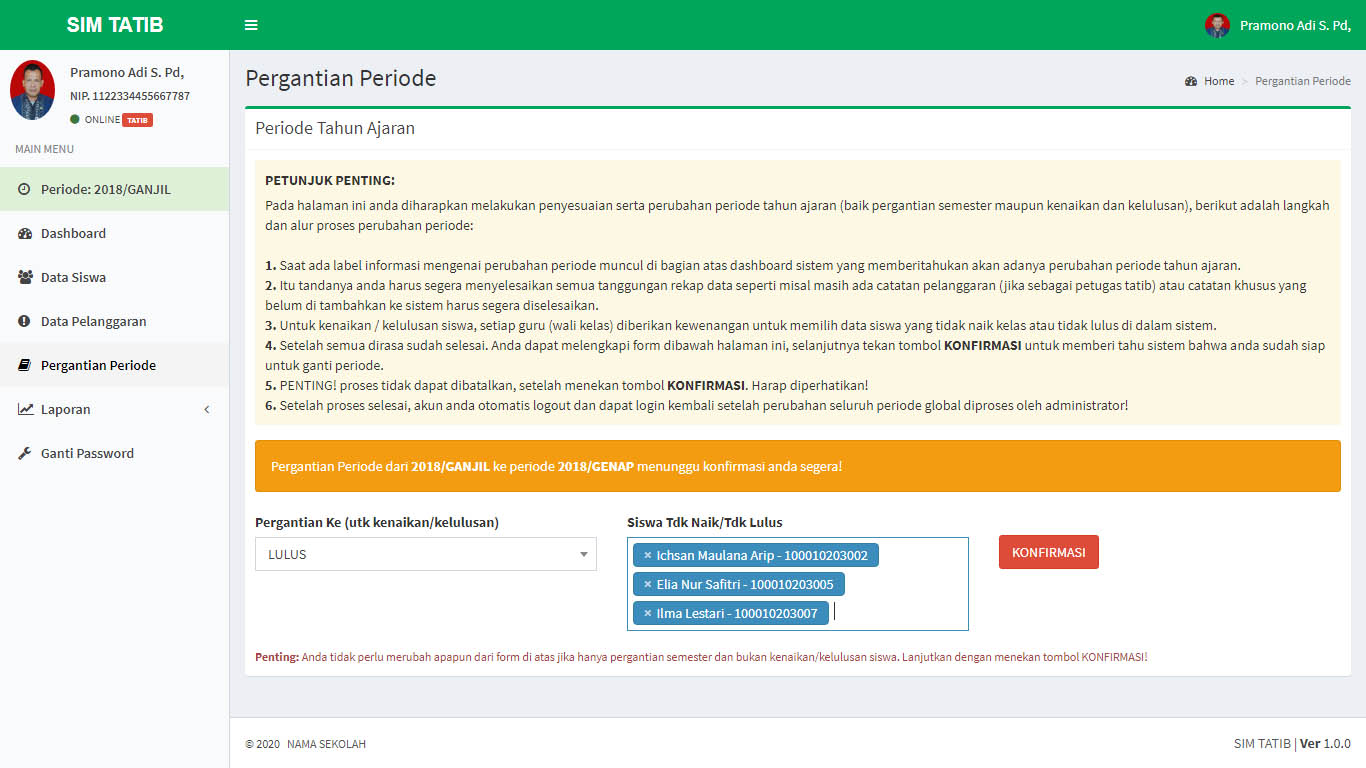This screenshot has height=768, width=1366.
Task: Click the breadcrumb Home dashboard icon
Action: [1191, 81]
